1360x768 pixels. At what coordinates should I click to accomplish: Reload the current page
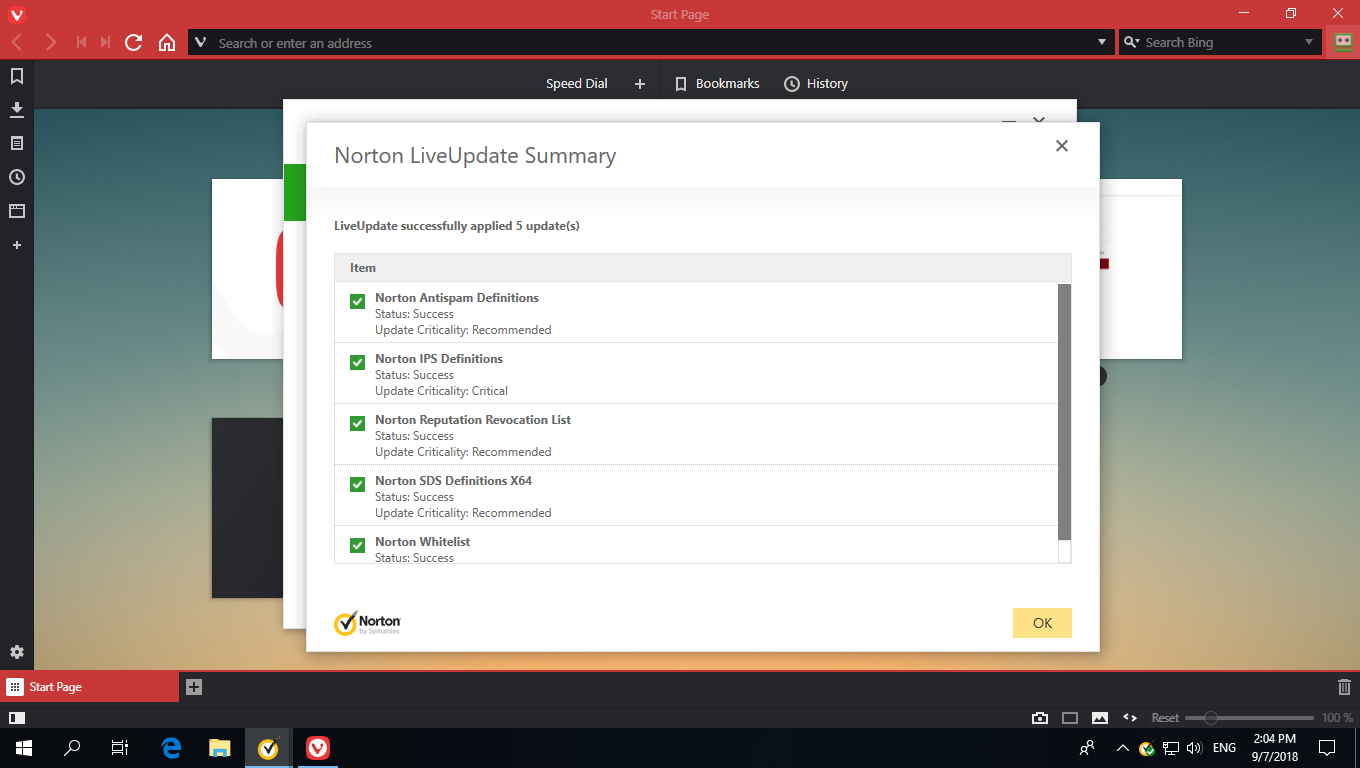(134, 43)
